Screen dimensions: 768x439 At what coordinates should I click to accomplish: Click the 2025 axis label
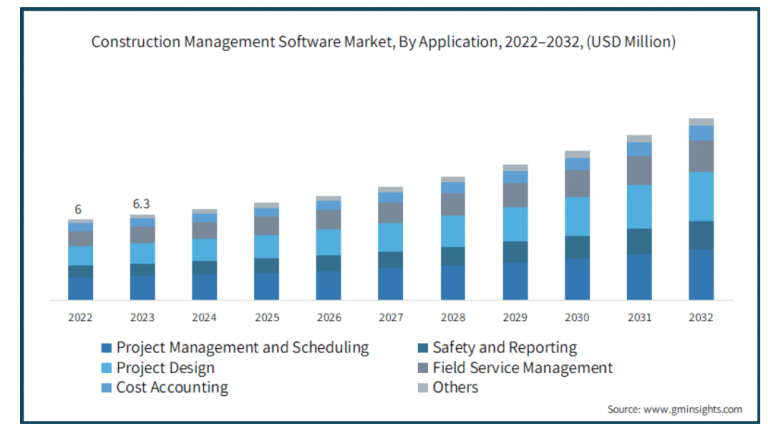click(266, 317)
